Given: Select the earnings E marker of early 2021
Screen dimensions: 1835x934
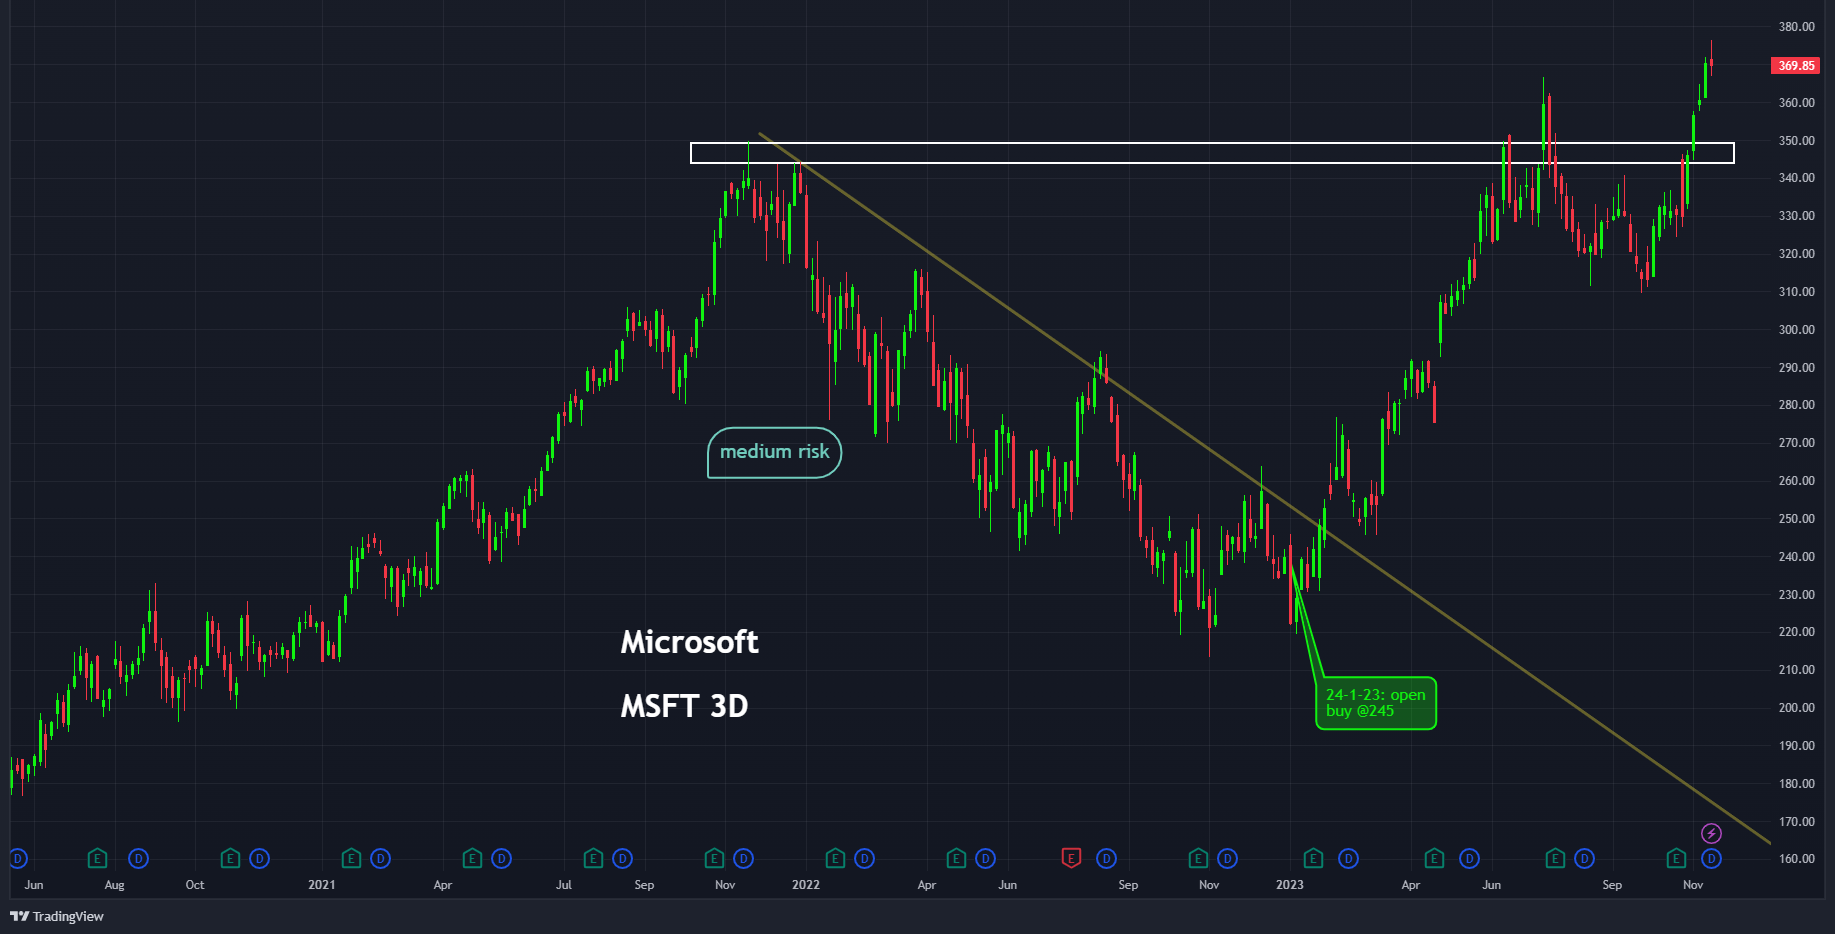Looking at the screenshot, I should (x=351, y=858).
